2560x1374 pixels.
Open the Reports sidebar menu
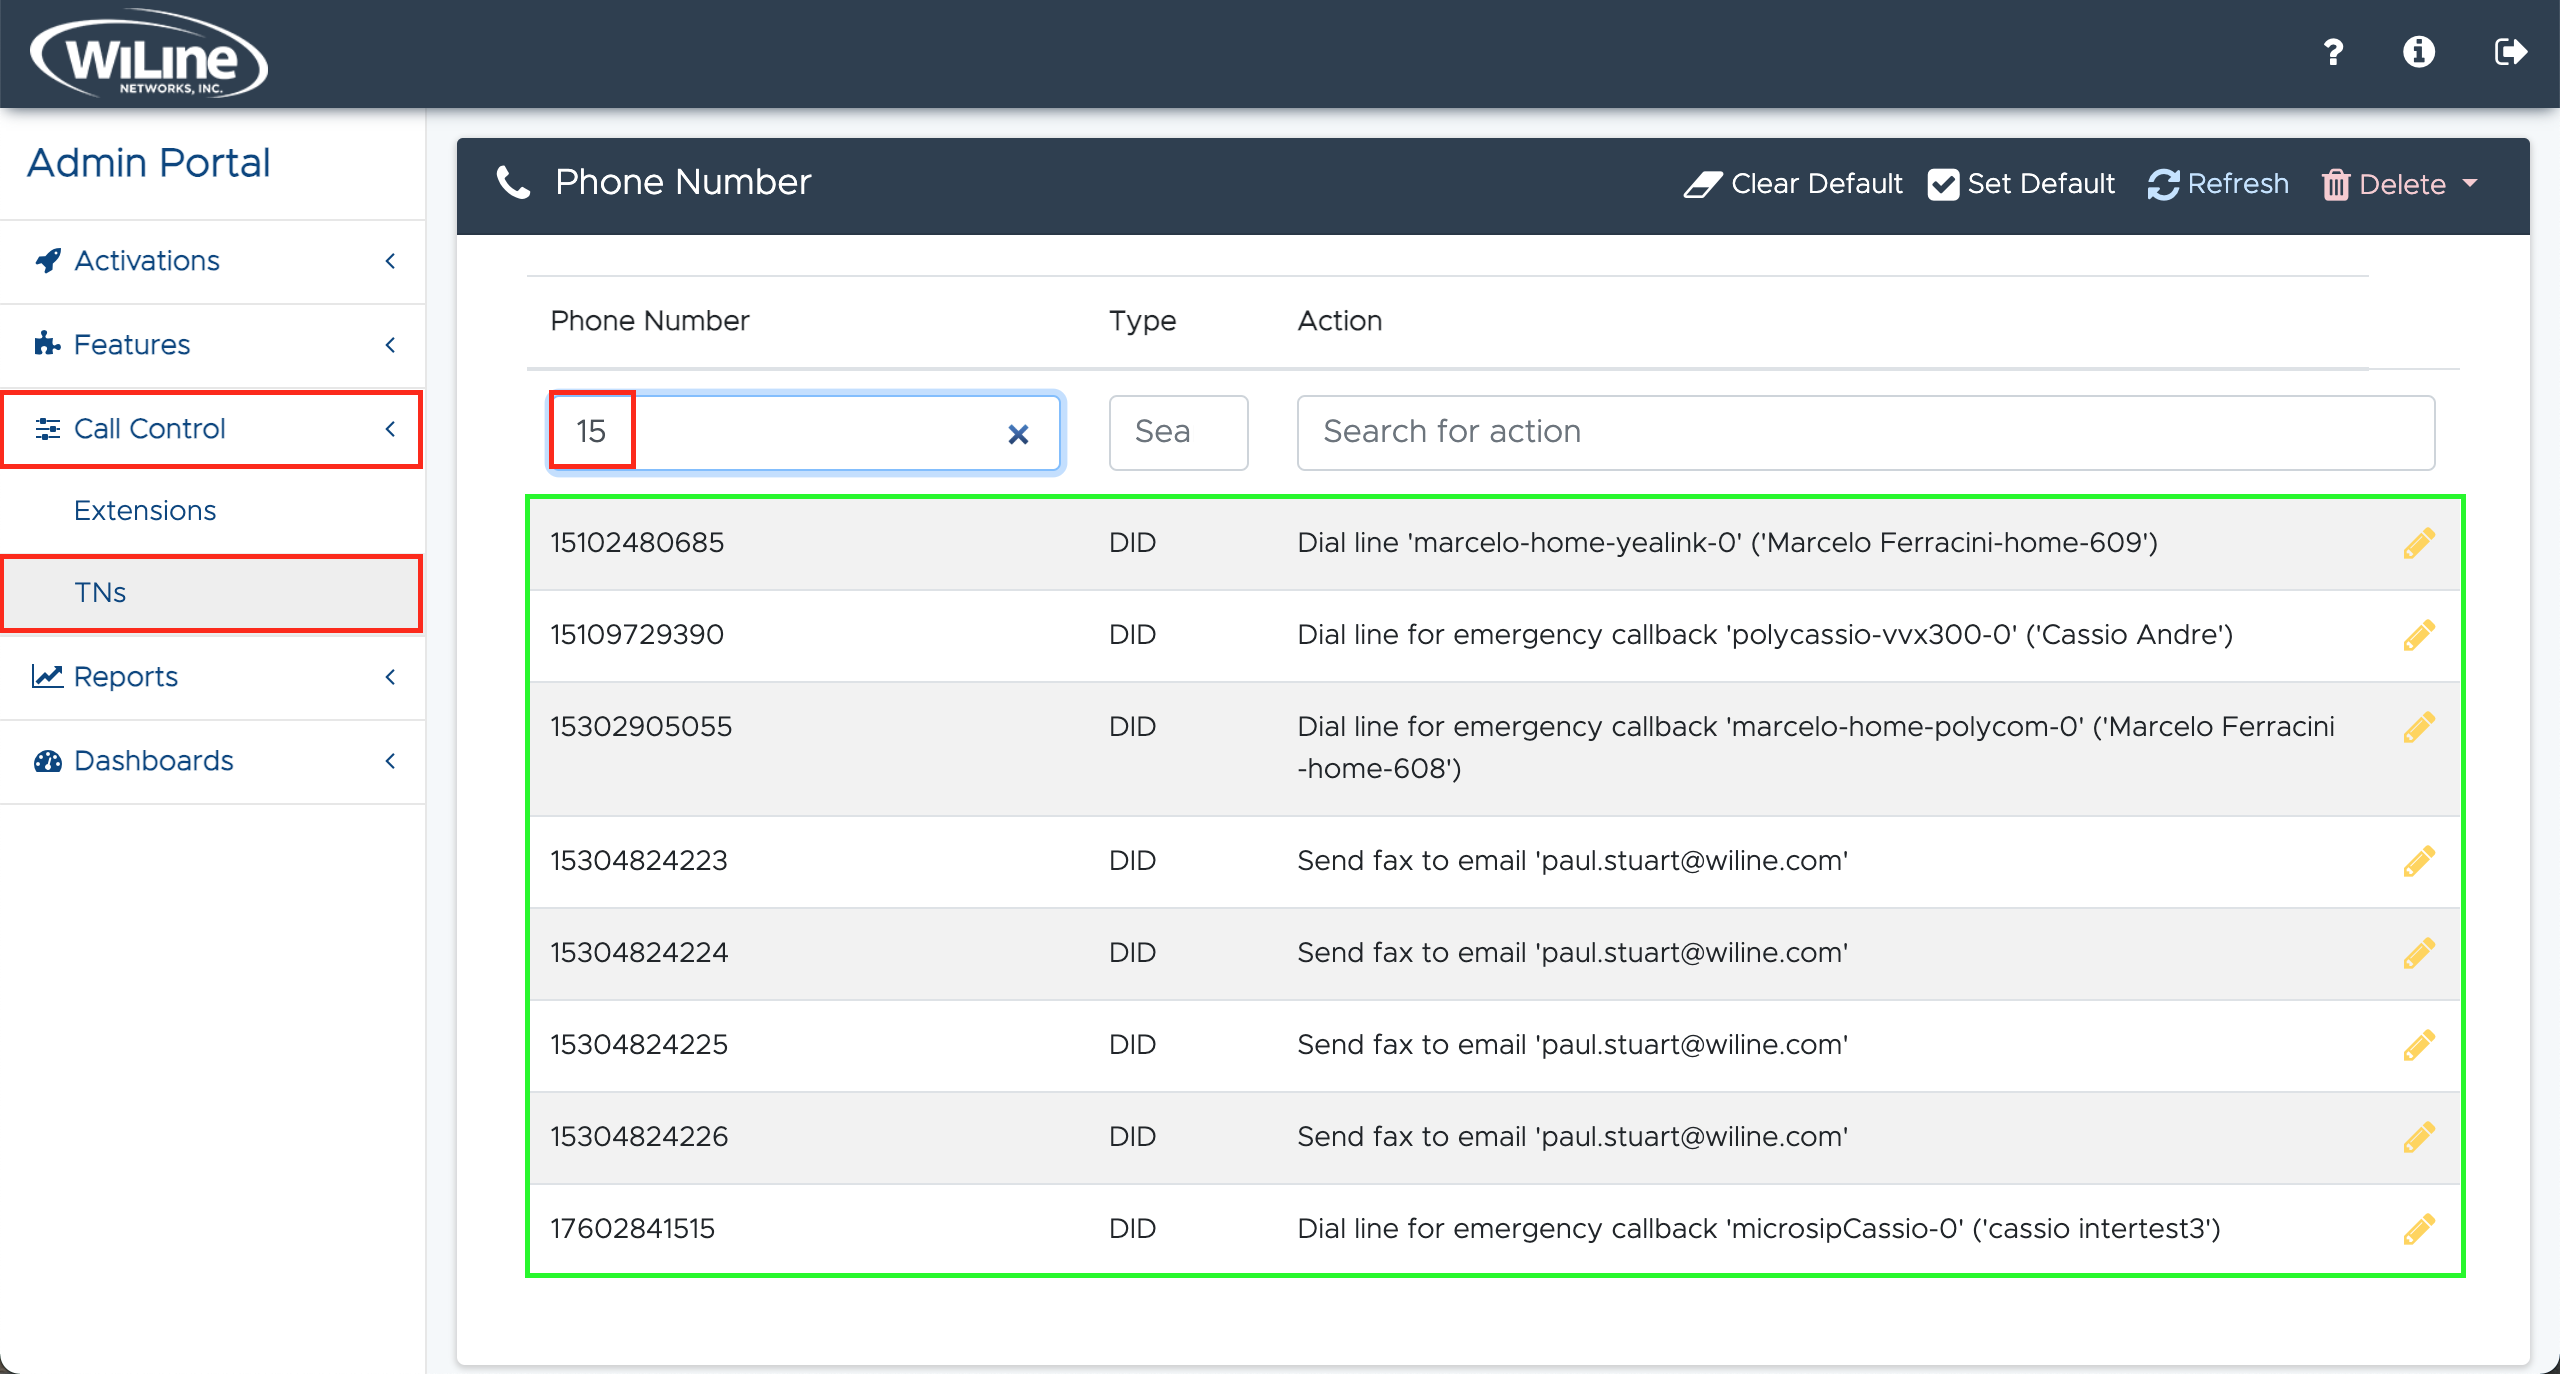point(212,677)
